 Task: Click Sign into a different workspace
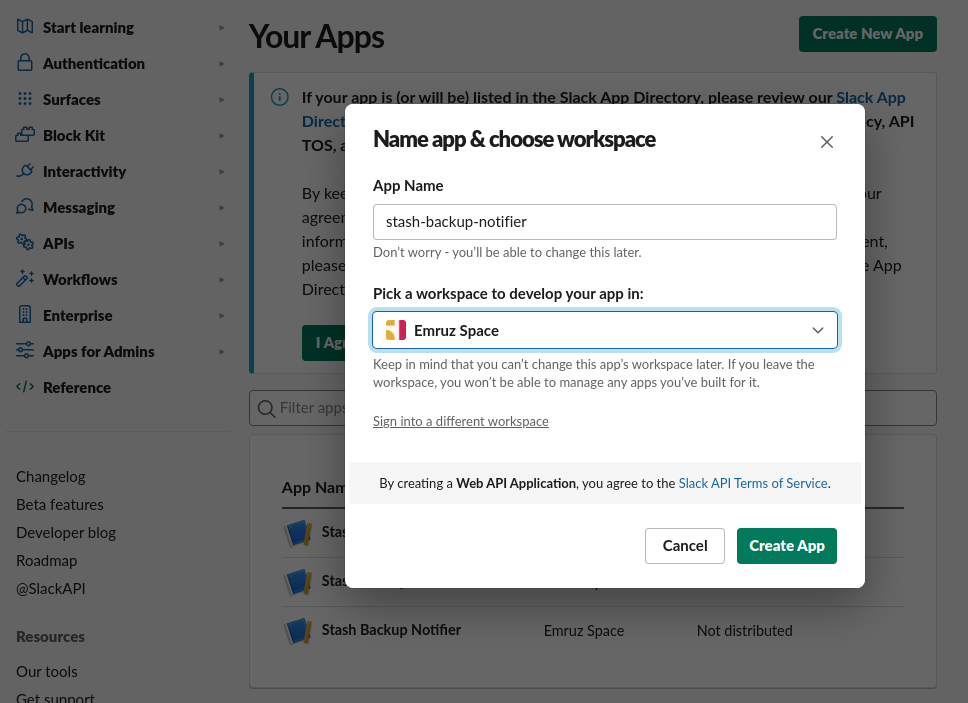point(461,421)
